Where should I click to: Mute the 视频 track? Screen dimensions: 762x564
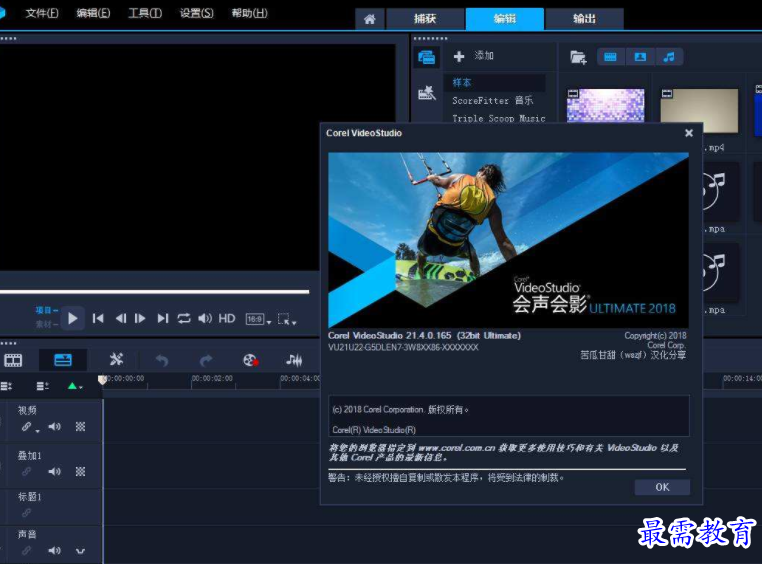point(54,427)
